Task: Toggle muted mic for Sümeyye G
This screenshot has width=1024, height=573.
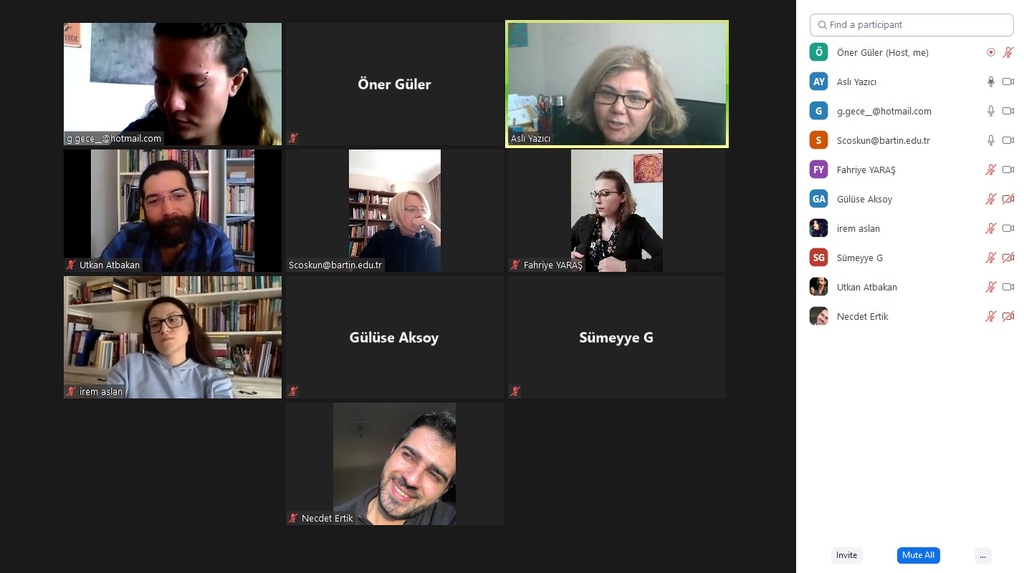Action: pos(991,258)
